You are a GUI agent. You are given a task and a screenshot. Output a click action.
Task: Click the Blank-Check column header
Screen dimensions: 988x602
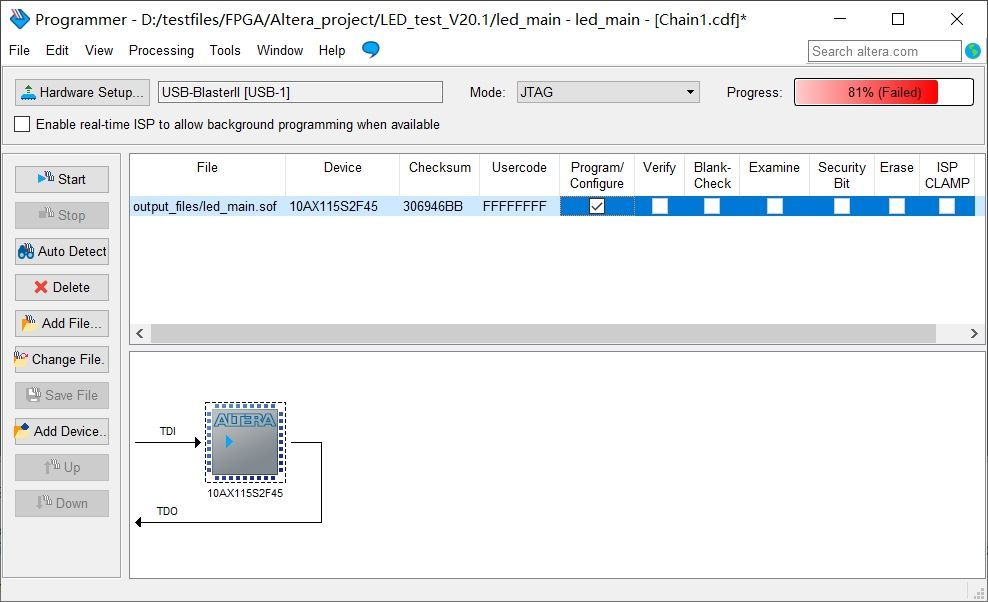point(712,175)
